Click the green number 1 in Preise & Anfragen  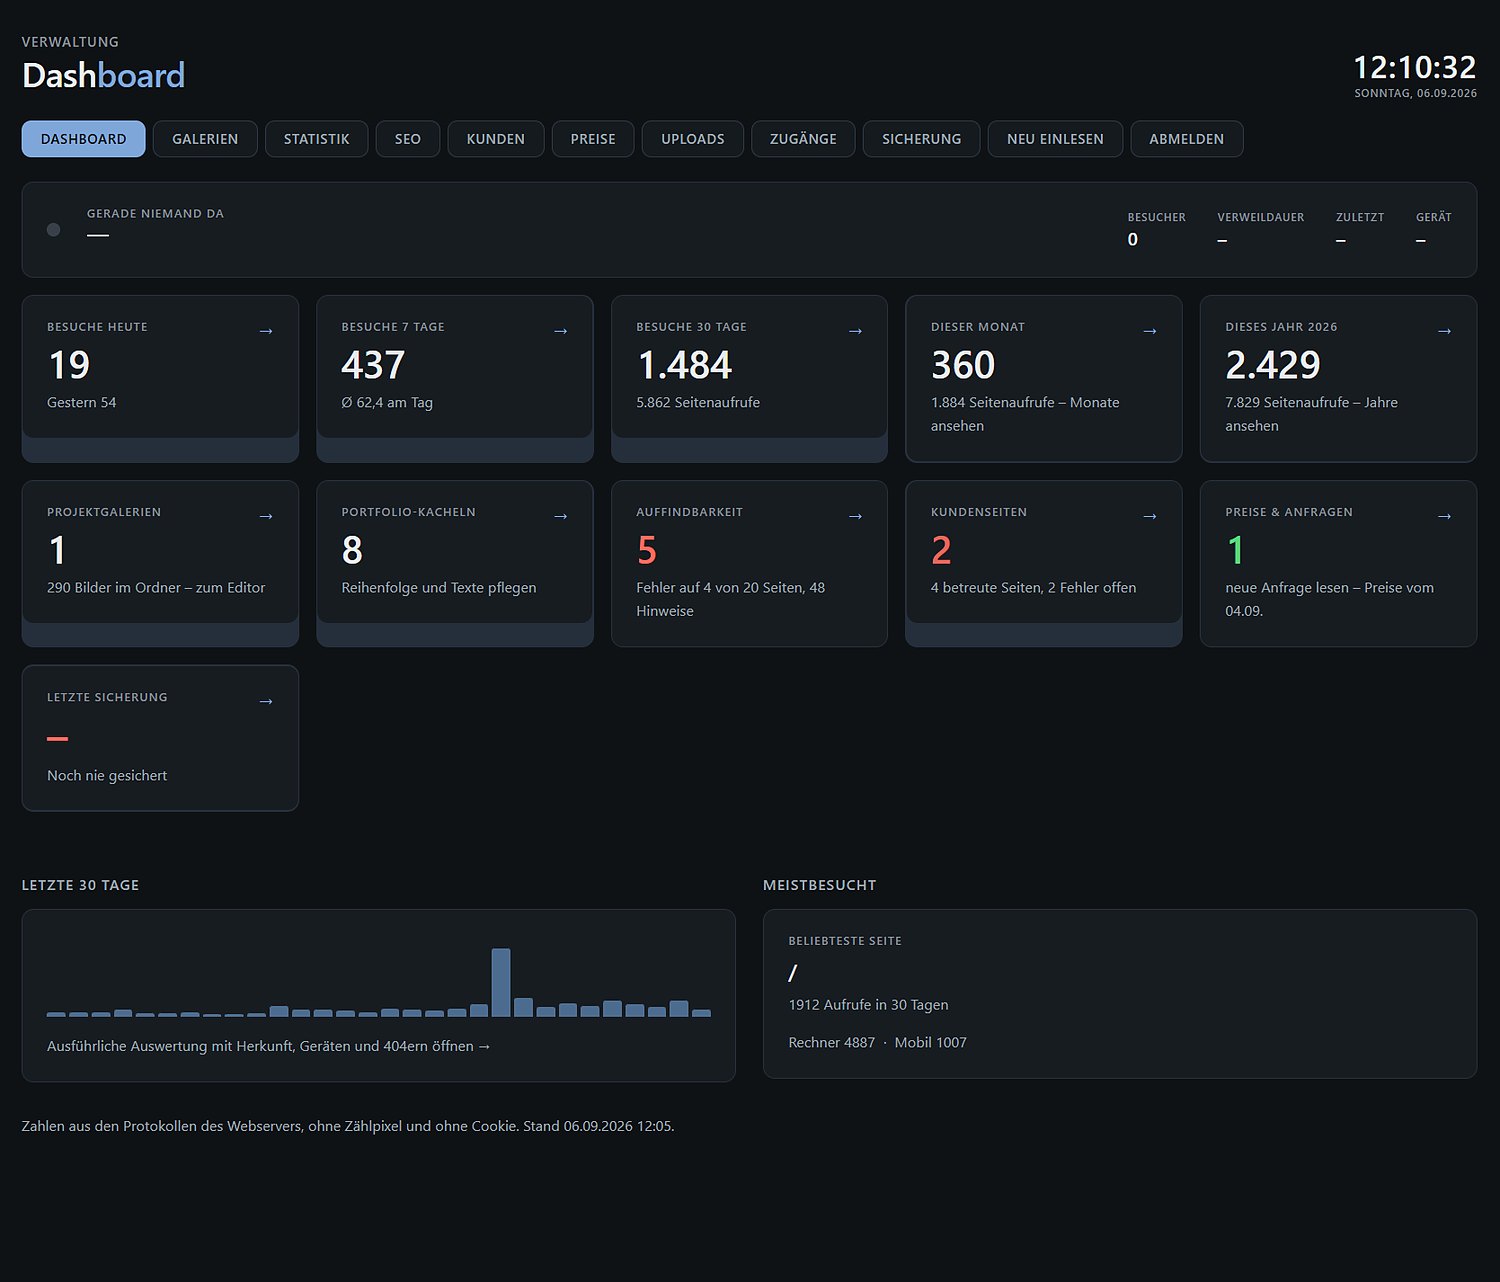pyautogui.click(x=1235, y=550)
